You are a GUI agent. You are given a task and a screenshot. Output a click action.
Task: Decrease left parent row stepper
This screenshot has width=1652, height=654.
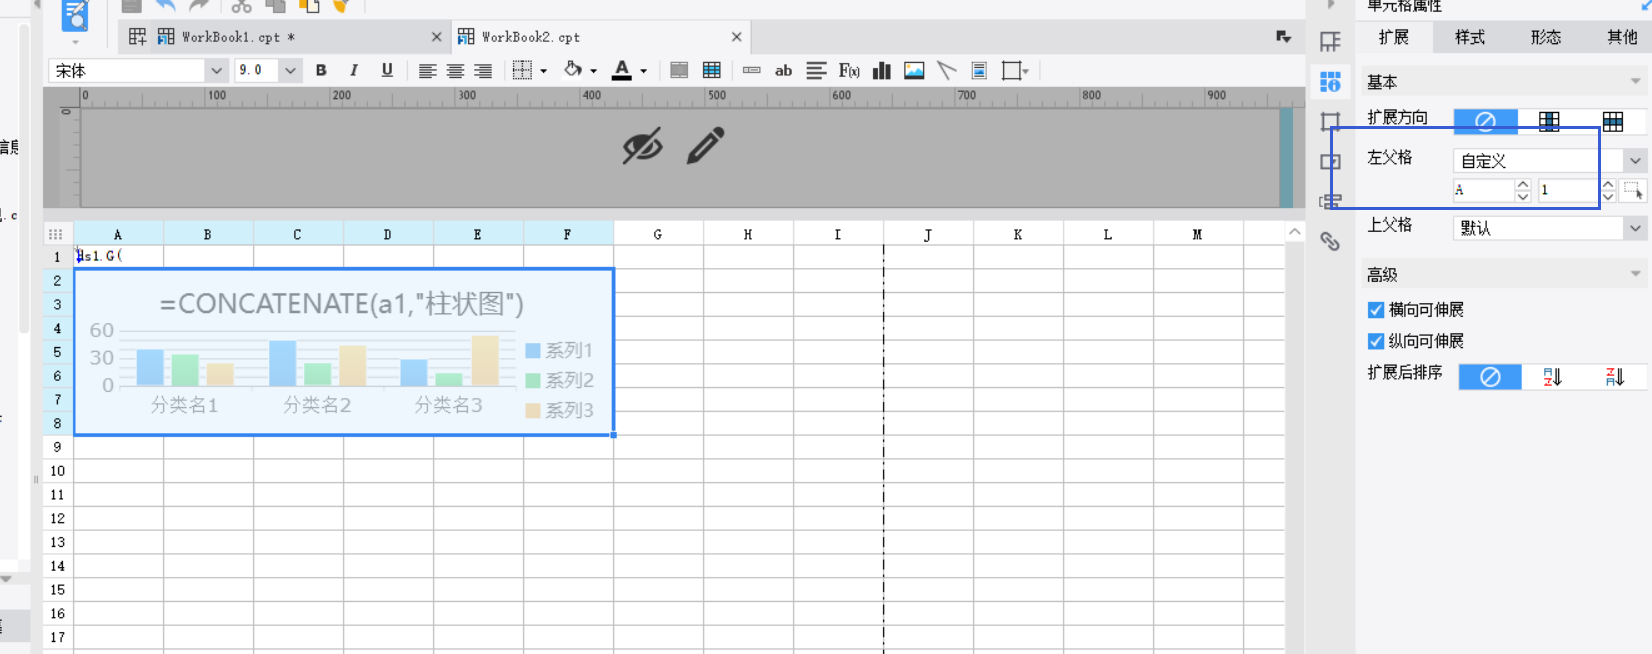click(1608, 196)
